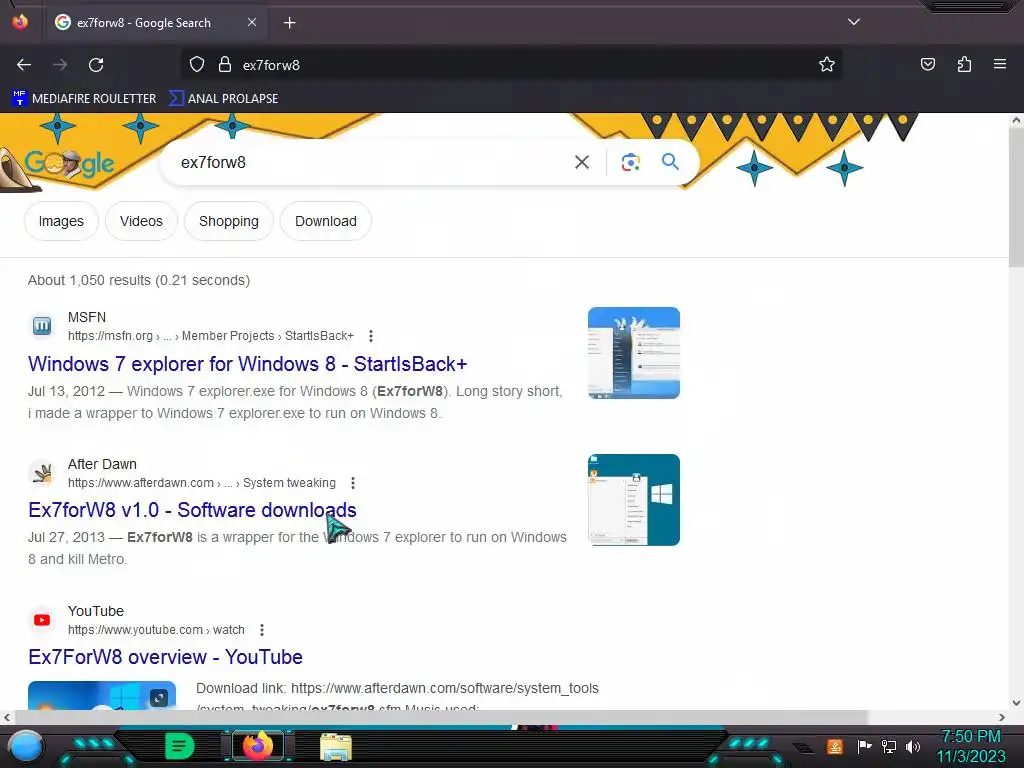This screenshot has width=1024, height=768.
Task: Clear the search box with the X
Action: click(x=581, y=162)
